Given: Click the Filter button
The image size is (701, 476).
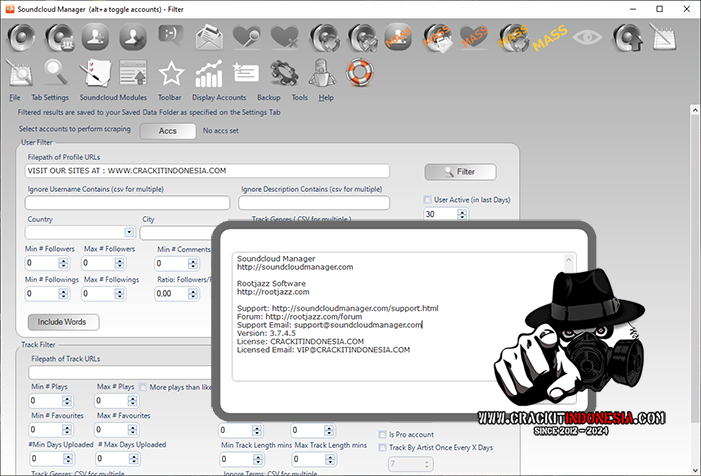Looking at the screenshot, I should point(459,171).
